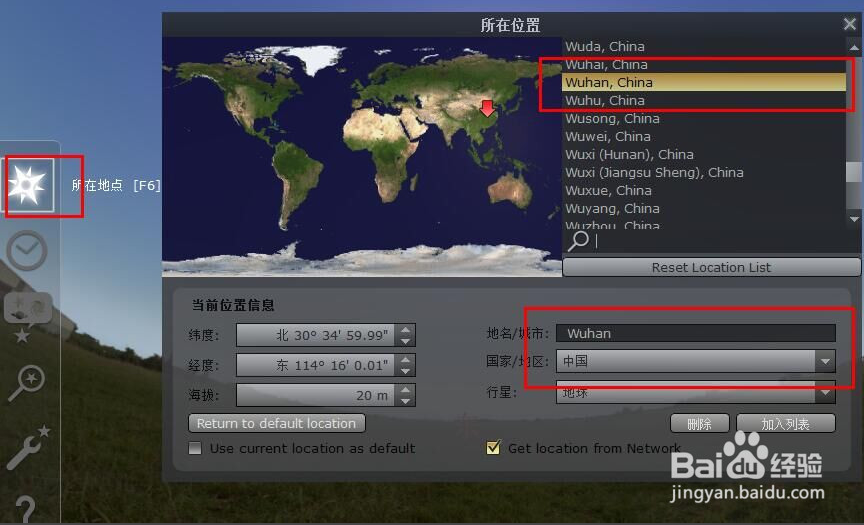This screenshot has height=525, width=864.
Task: Click the longitude value field
Action: click(316, 365)
